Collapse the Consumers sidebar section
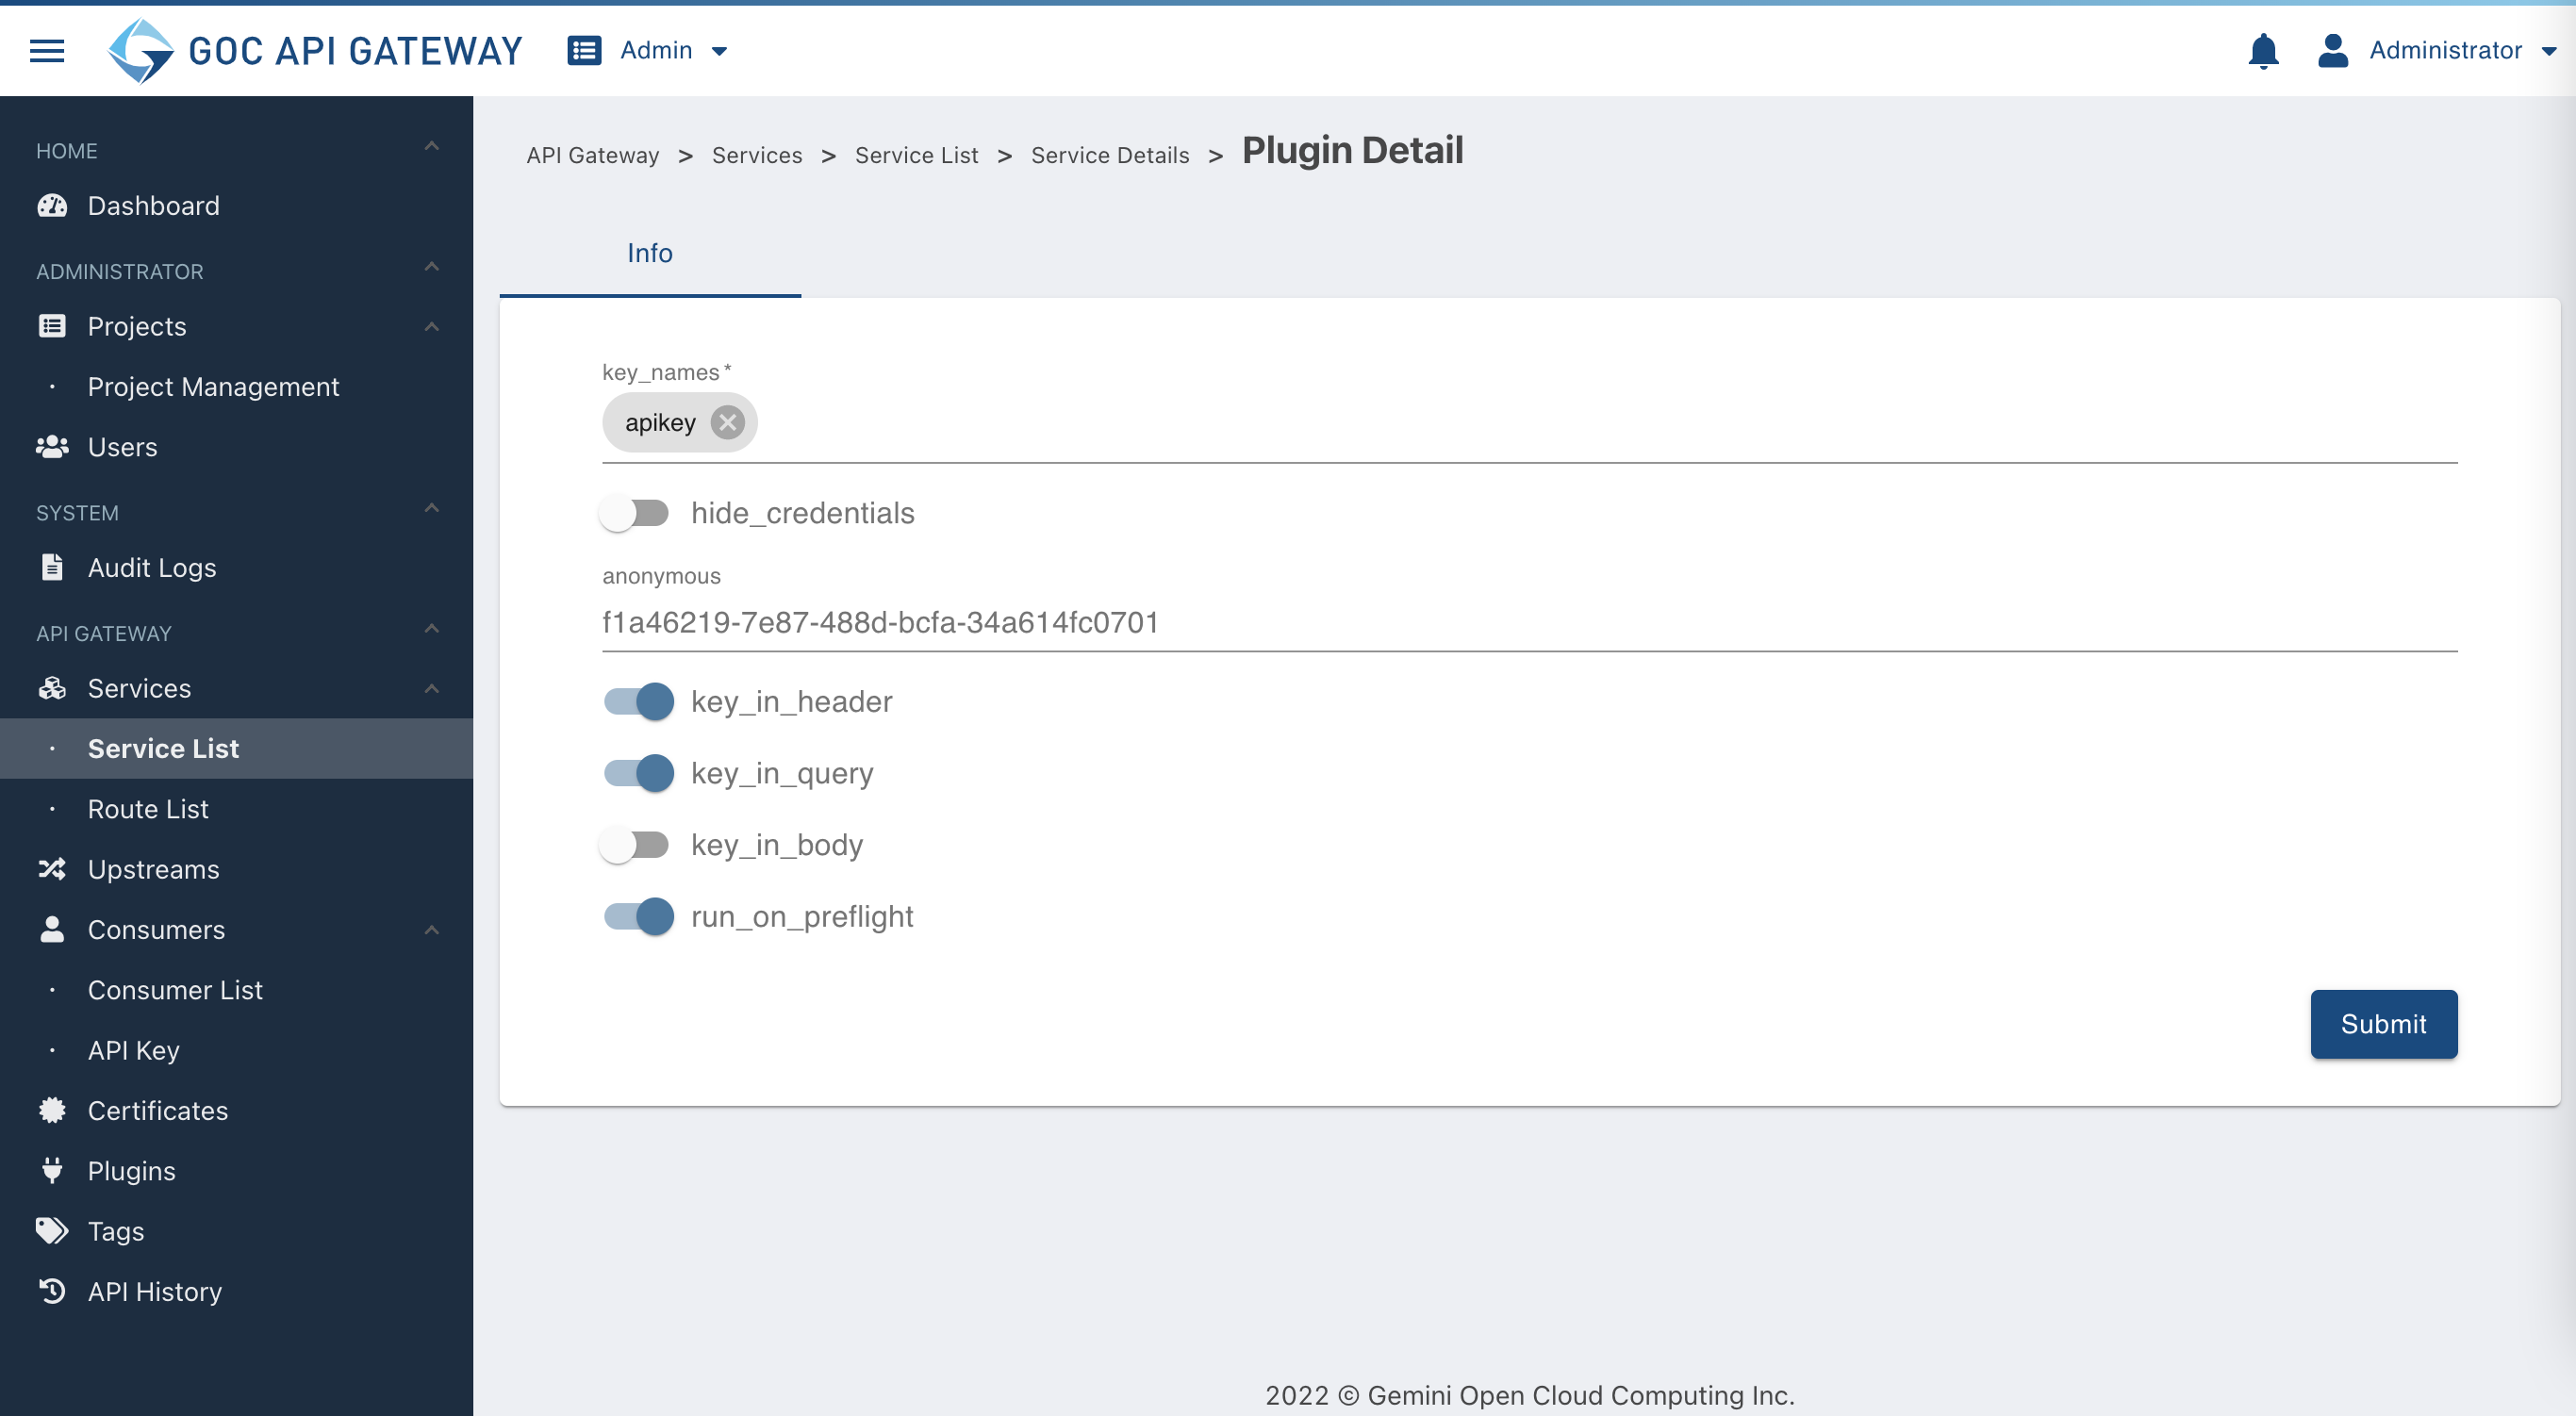2576x1416 pixels. tap(431, 930)
